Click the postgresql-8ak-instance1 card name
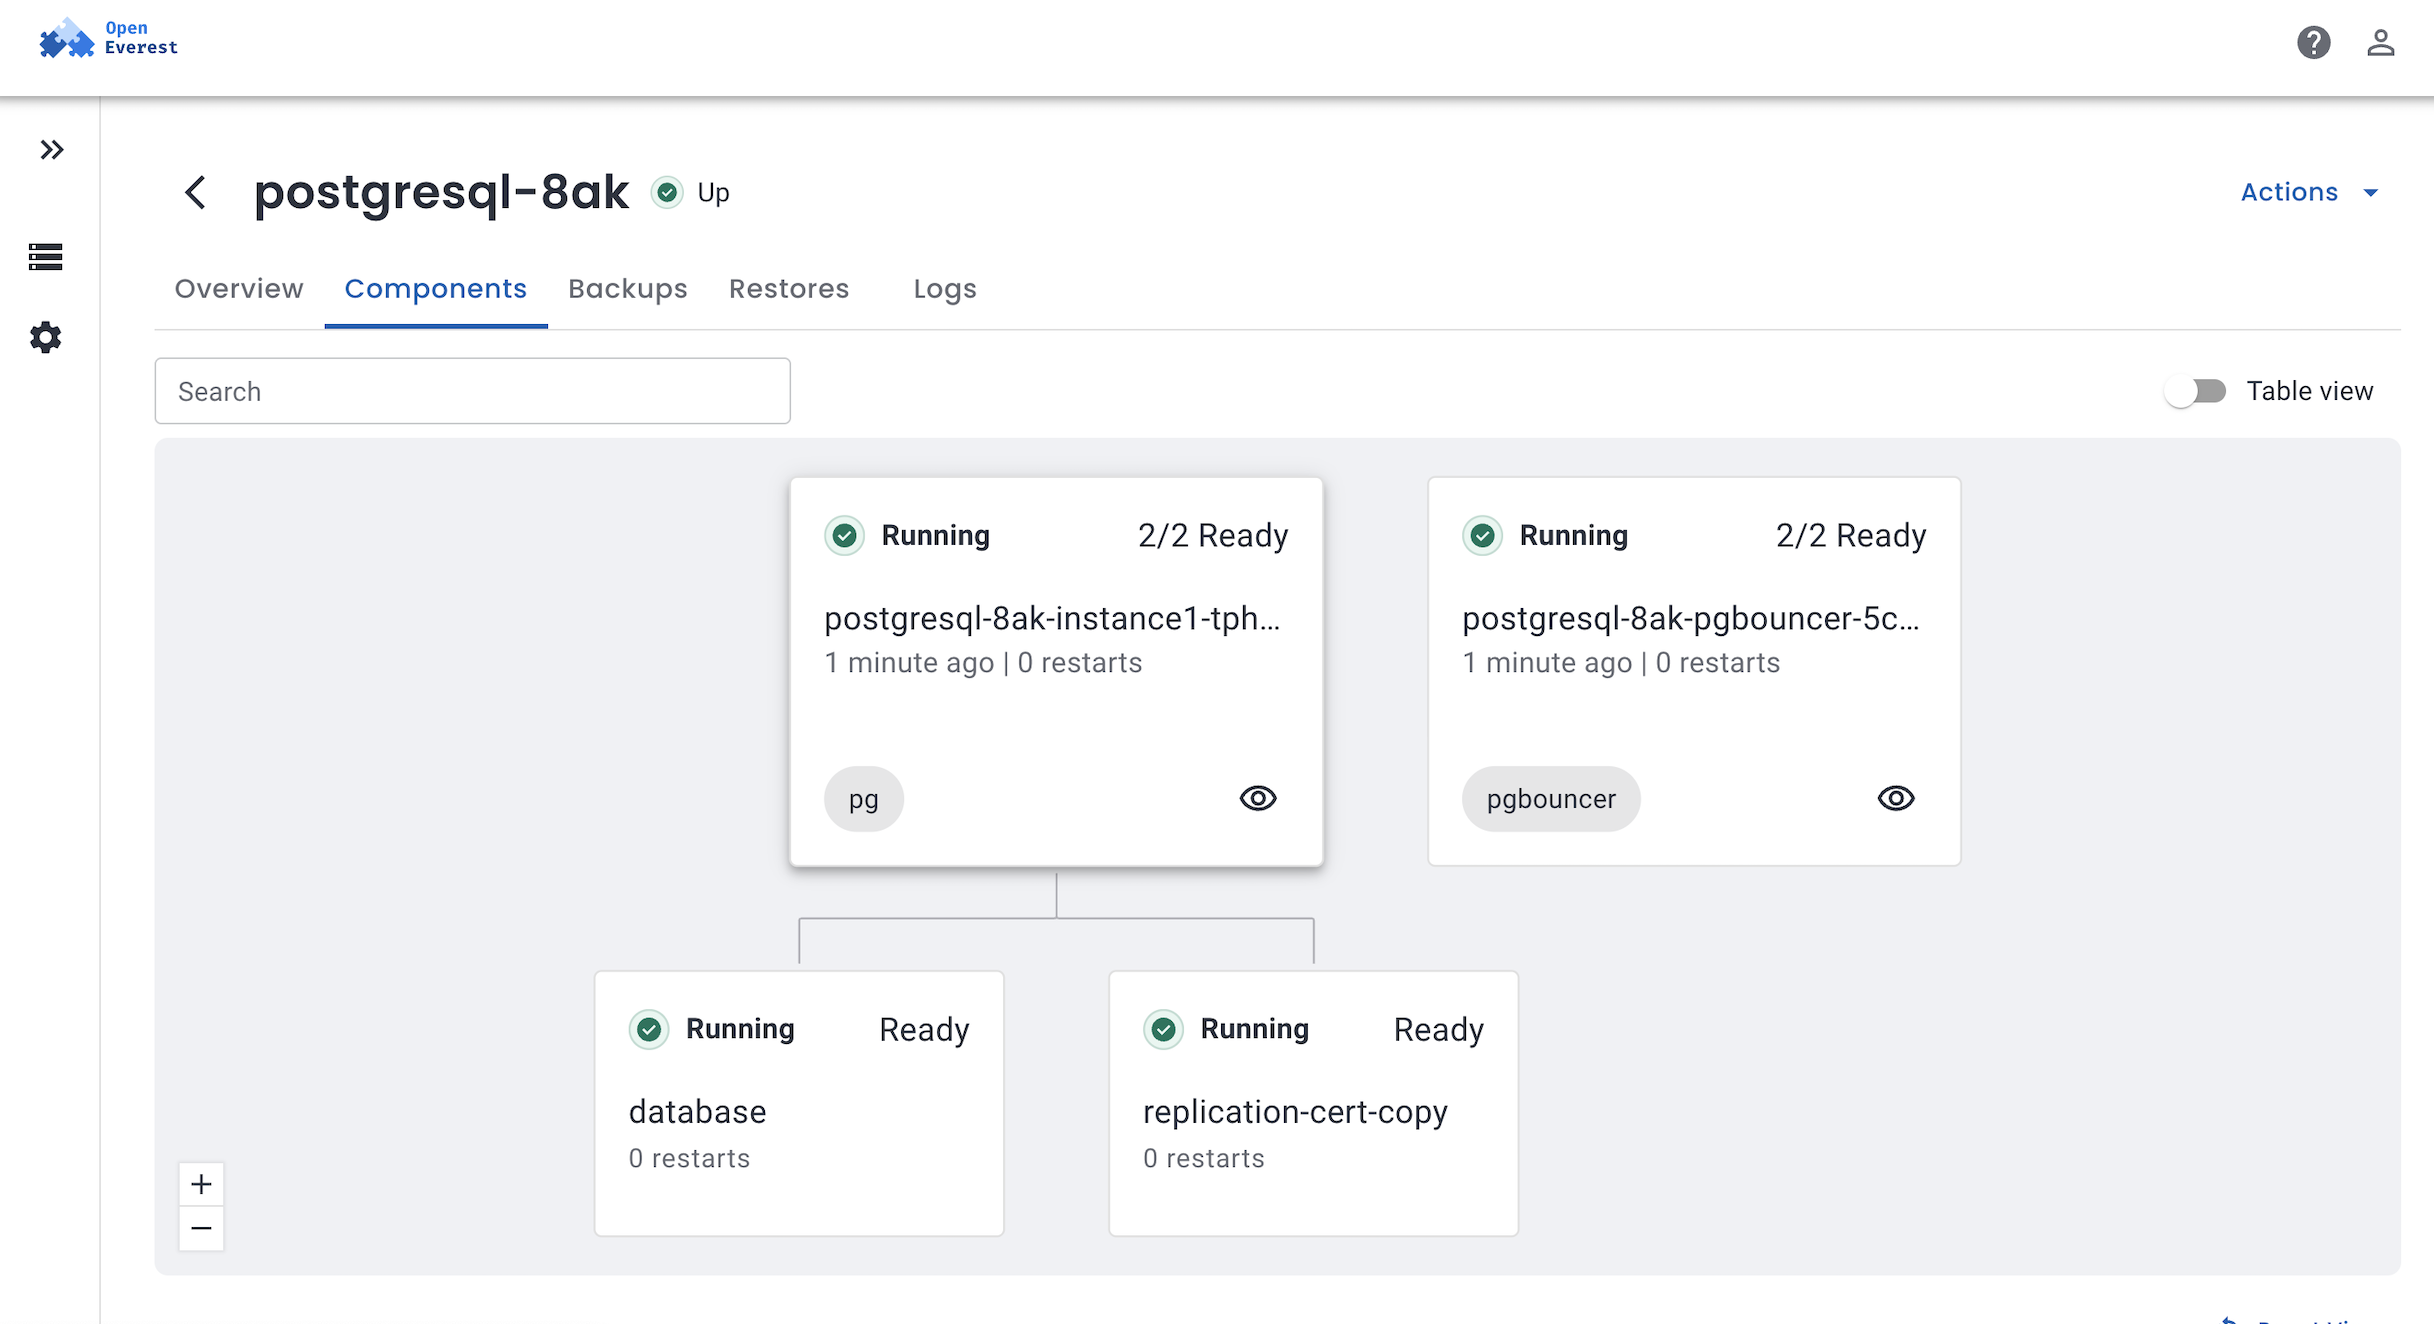Screen dimensions: 2434x1324 tap(1052, 619)
